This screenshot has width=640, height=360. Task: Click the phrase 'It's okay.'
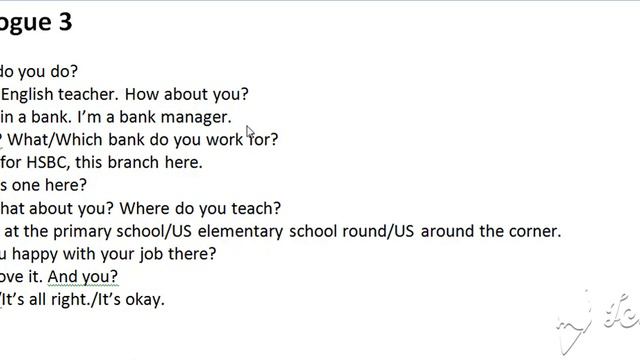click(x=131, y=300)
